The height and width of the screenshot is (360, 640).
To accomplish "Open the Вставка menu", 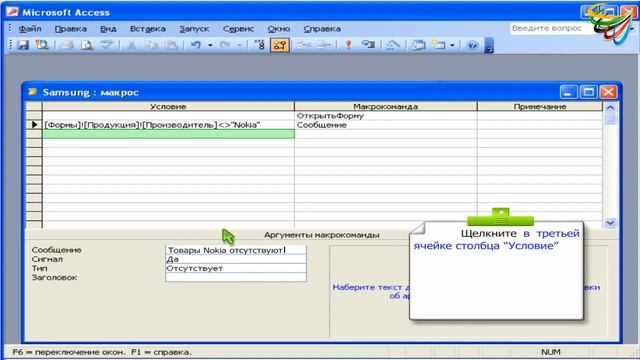I will 148,29.
